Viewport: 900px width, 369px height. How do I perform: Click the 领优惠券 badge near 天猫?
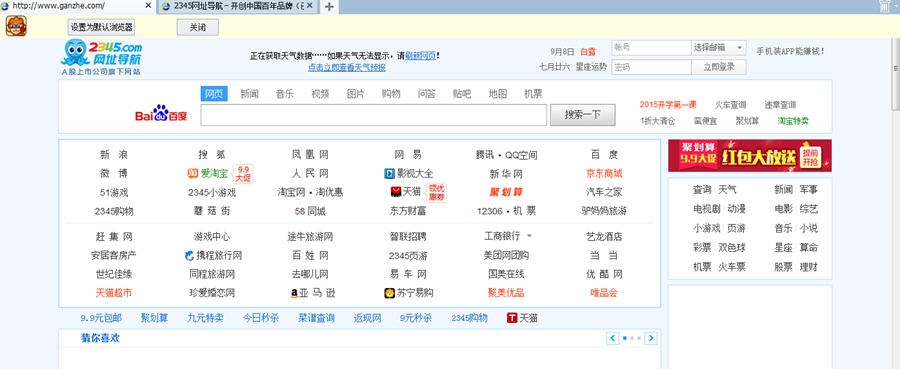coord(437,192)
